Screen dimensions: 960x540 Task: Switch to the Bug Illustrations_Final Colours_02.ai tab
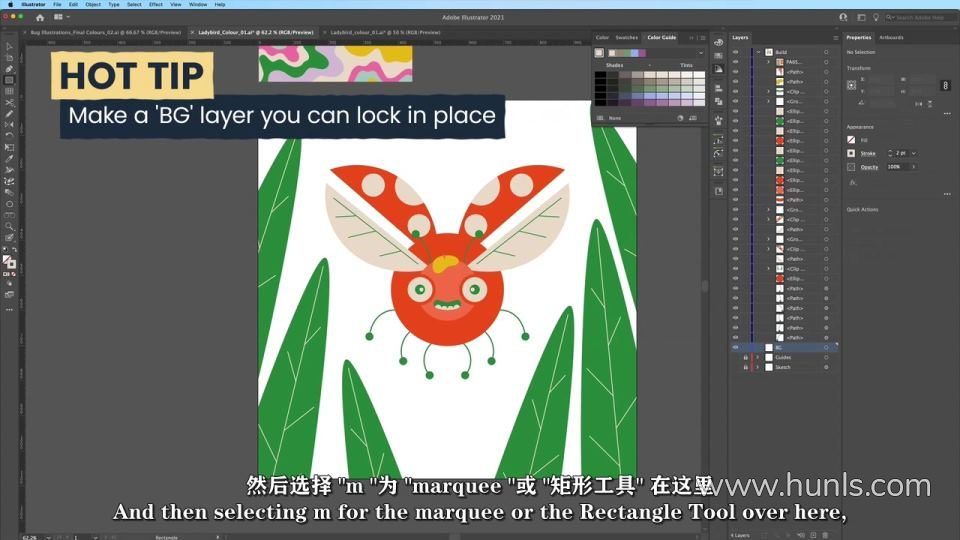(x=106, y=32)
